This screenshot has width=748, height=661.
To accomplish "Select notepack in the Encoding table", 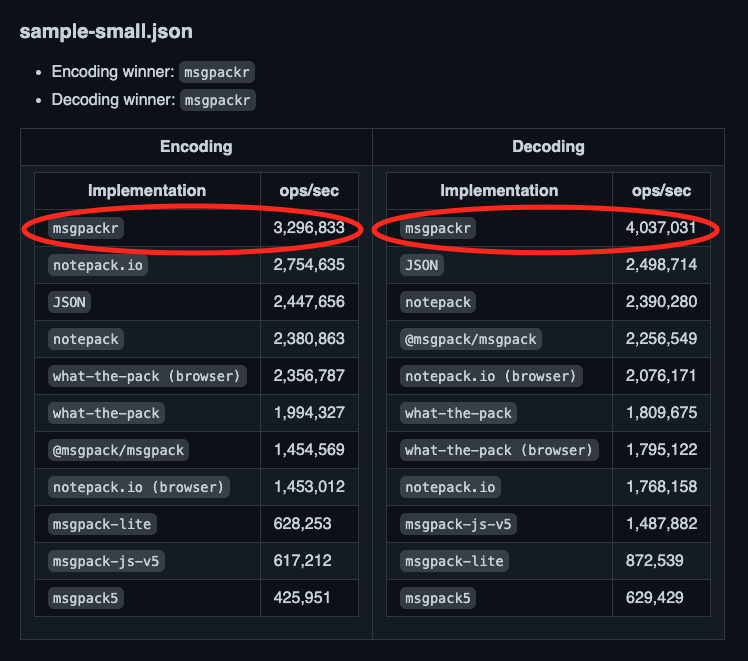I will tap(86, 339).
